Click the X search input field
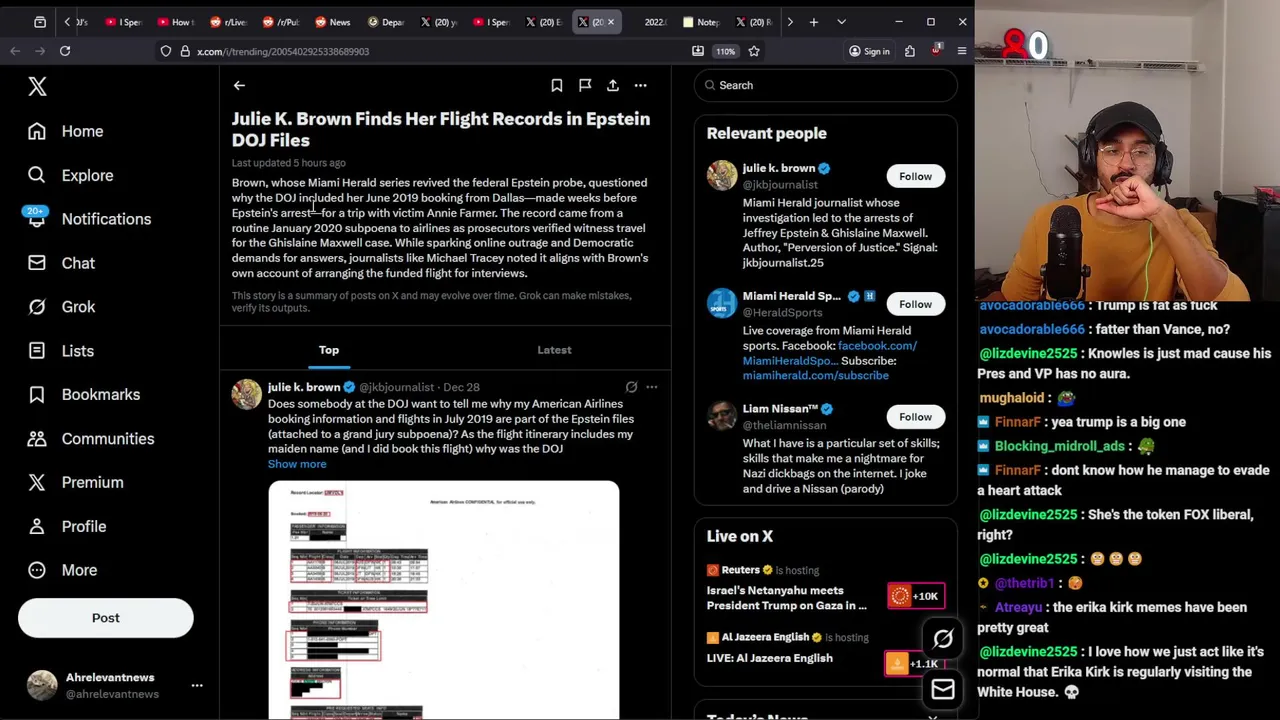This screenshot has width=1280, height=720. [826, 85]
